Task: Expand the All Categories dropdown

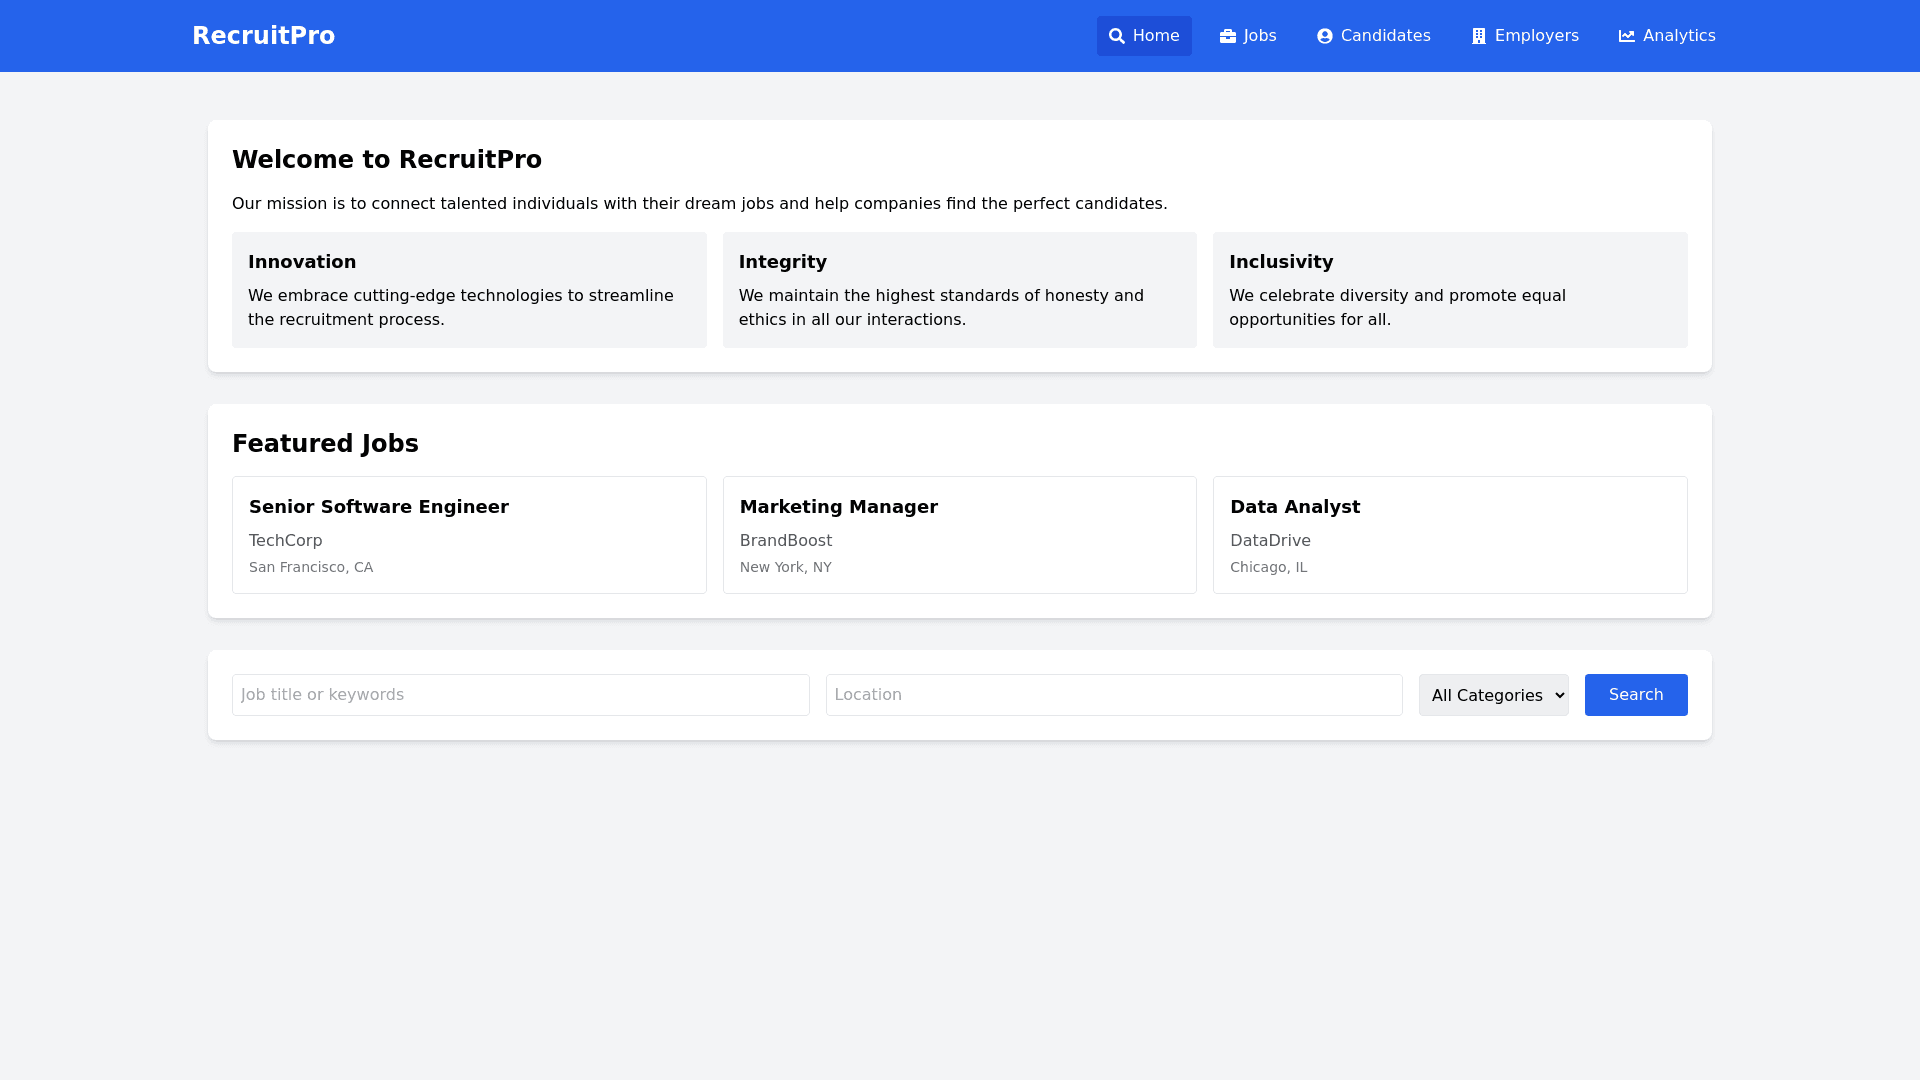Action: (x=1493, y=695)
